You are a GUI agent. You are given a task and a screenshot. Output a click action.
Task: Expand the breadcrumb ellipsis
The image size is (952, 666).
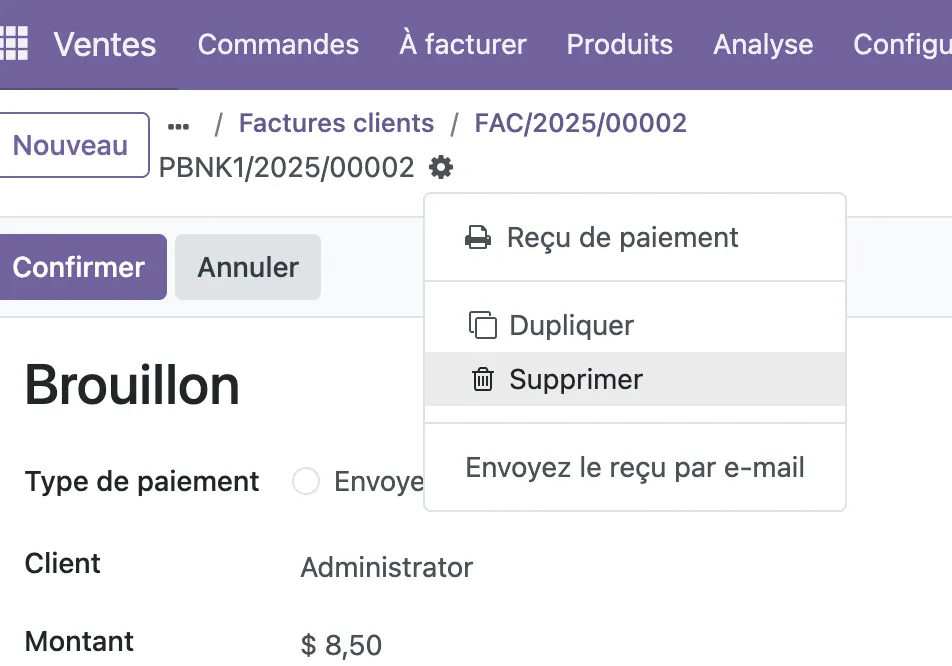pyautogui.click(x=178, y=126)
